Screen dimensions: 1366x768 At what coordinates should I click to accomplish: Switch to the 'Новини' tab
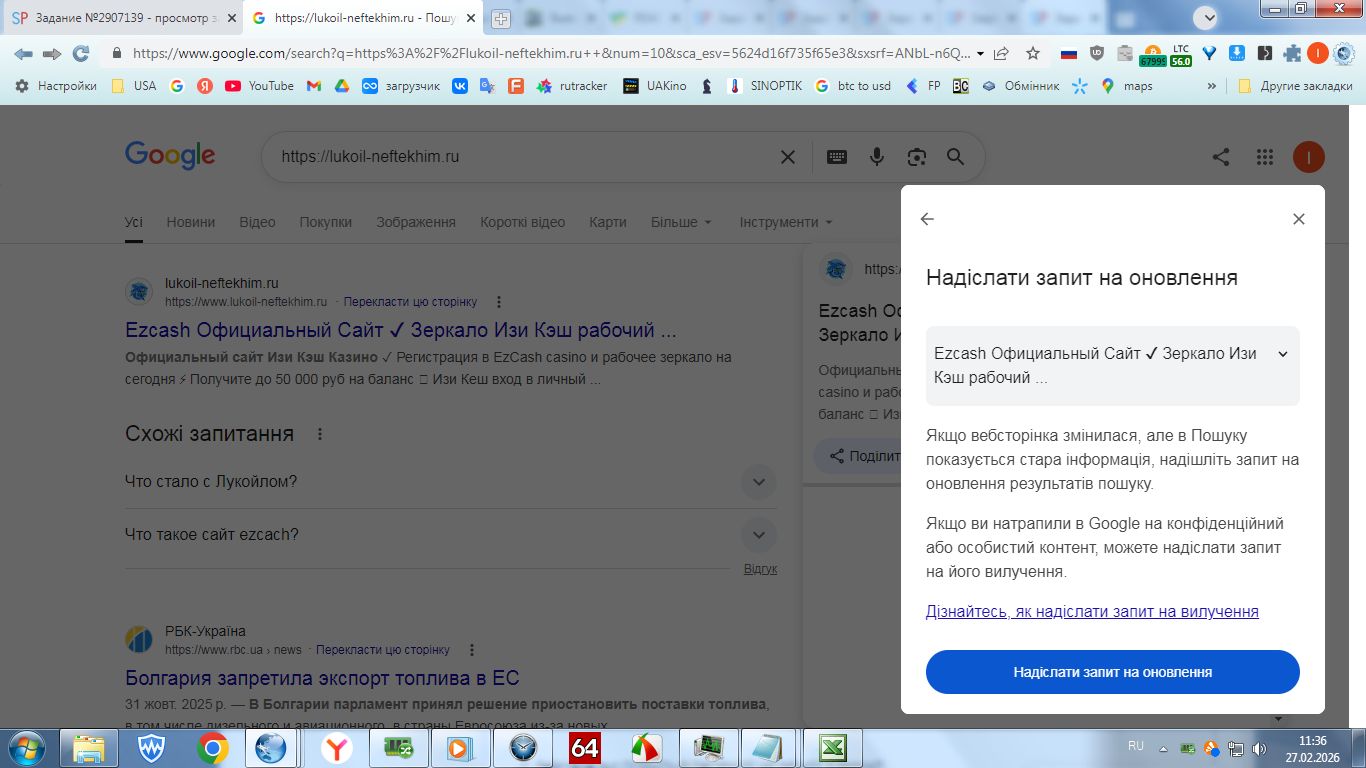191,222
